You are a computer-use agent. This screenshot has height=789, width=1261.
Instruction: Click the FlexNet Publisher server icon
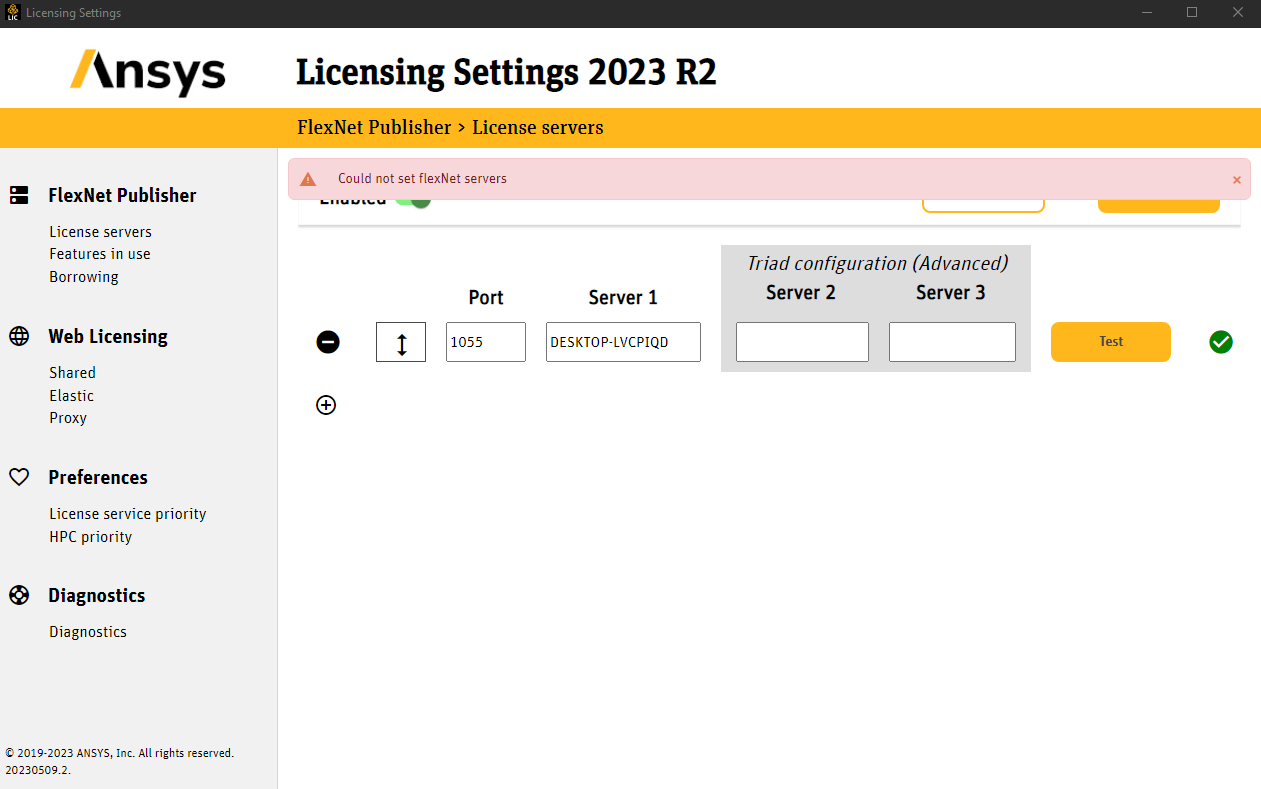coord(19,195)
